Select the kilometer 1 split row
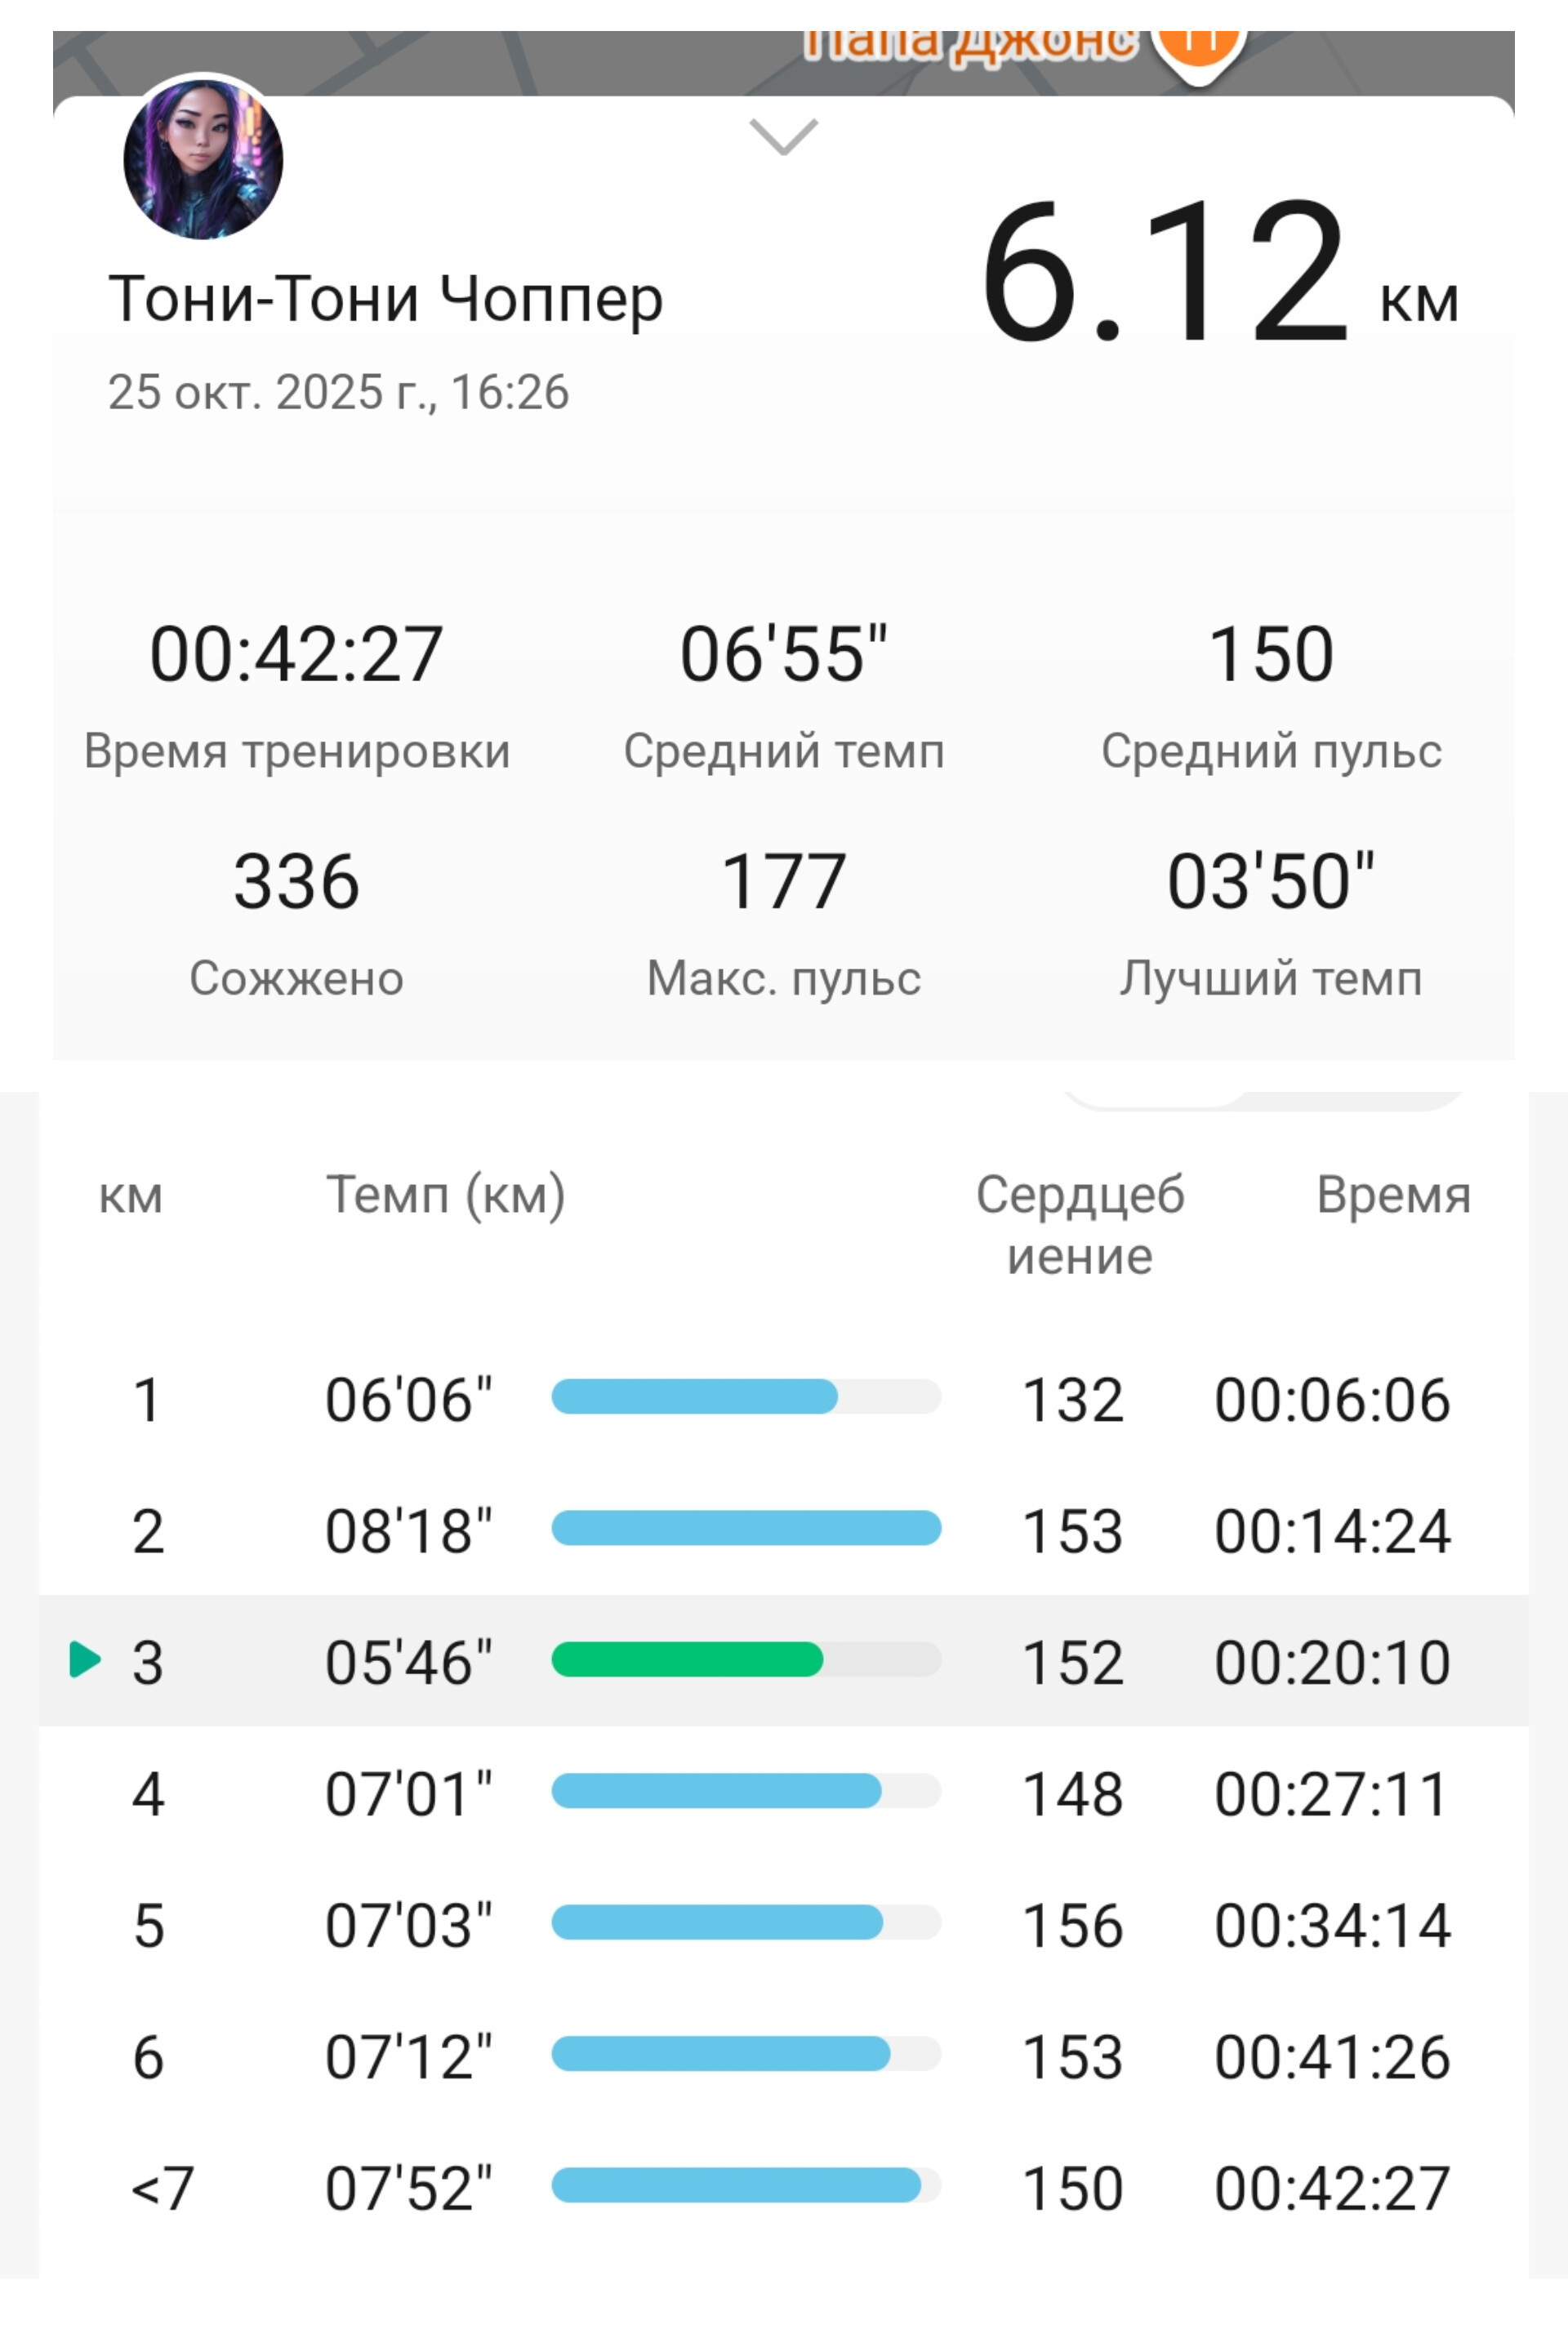Screen dimensions: 1568x2352 [784, 1397]
